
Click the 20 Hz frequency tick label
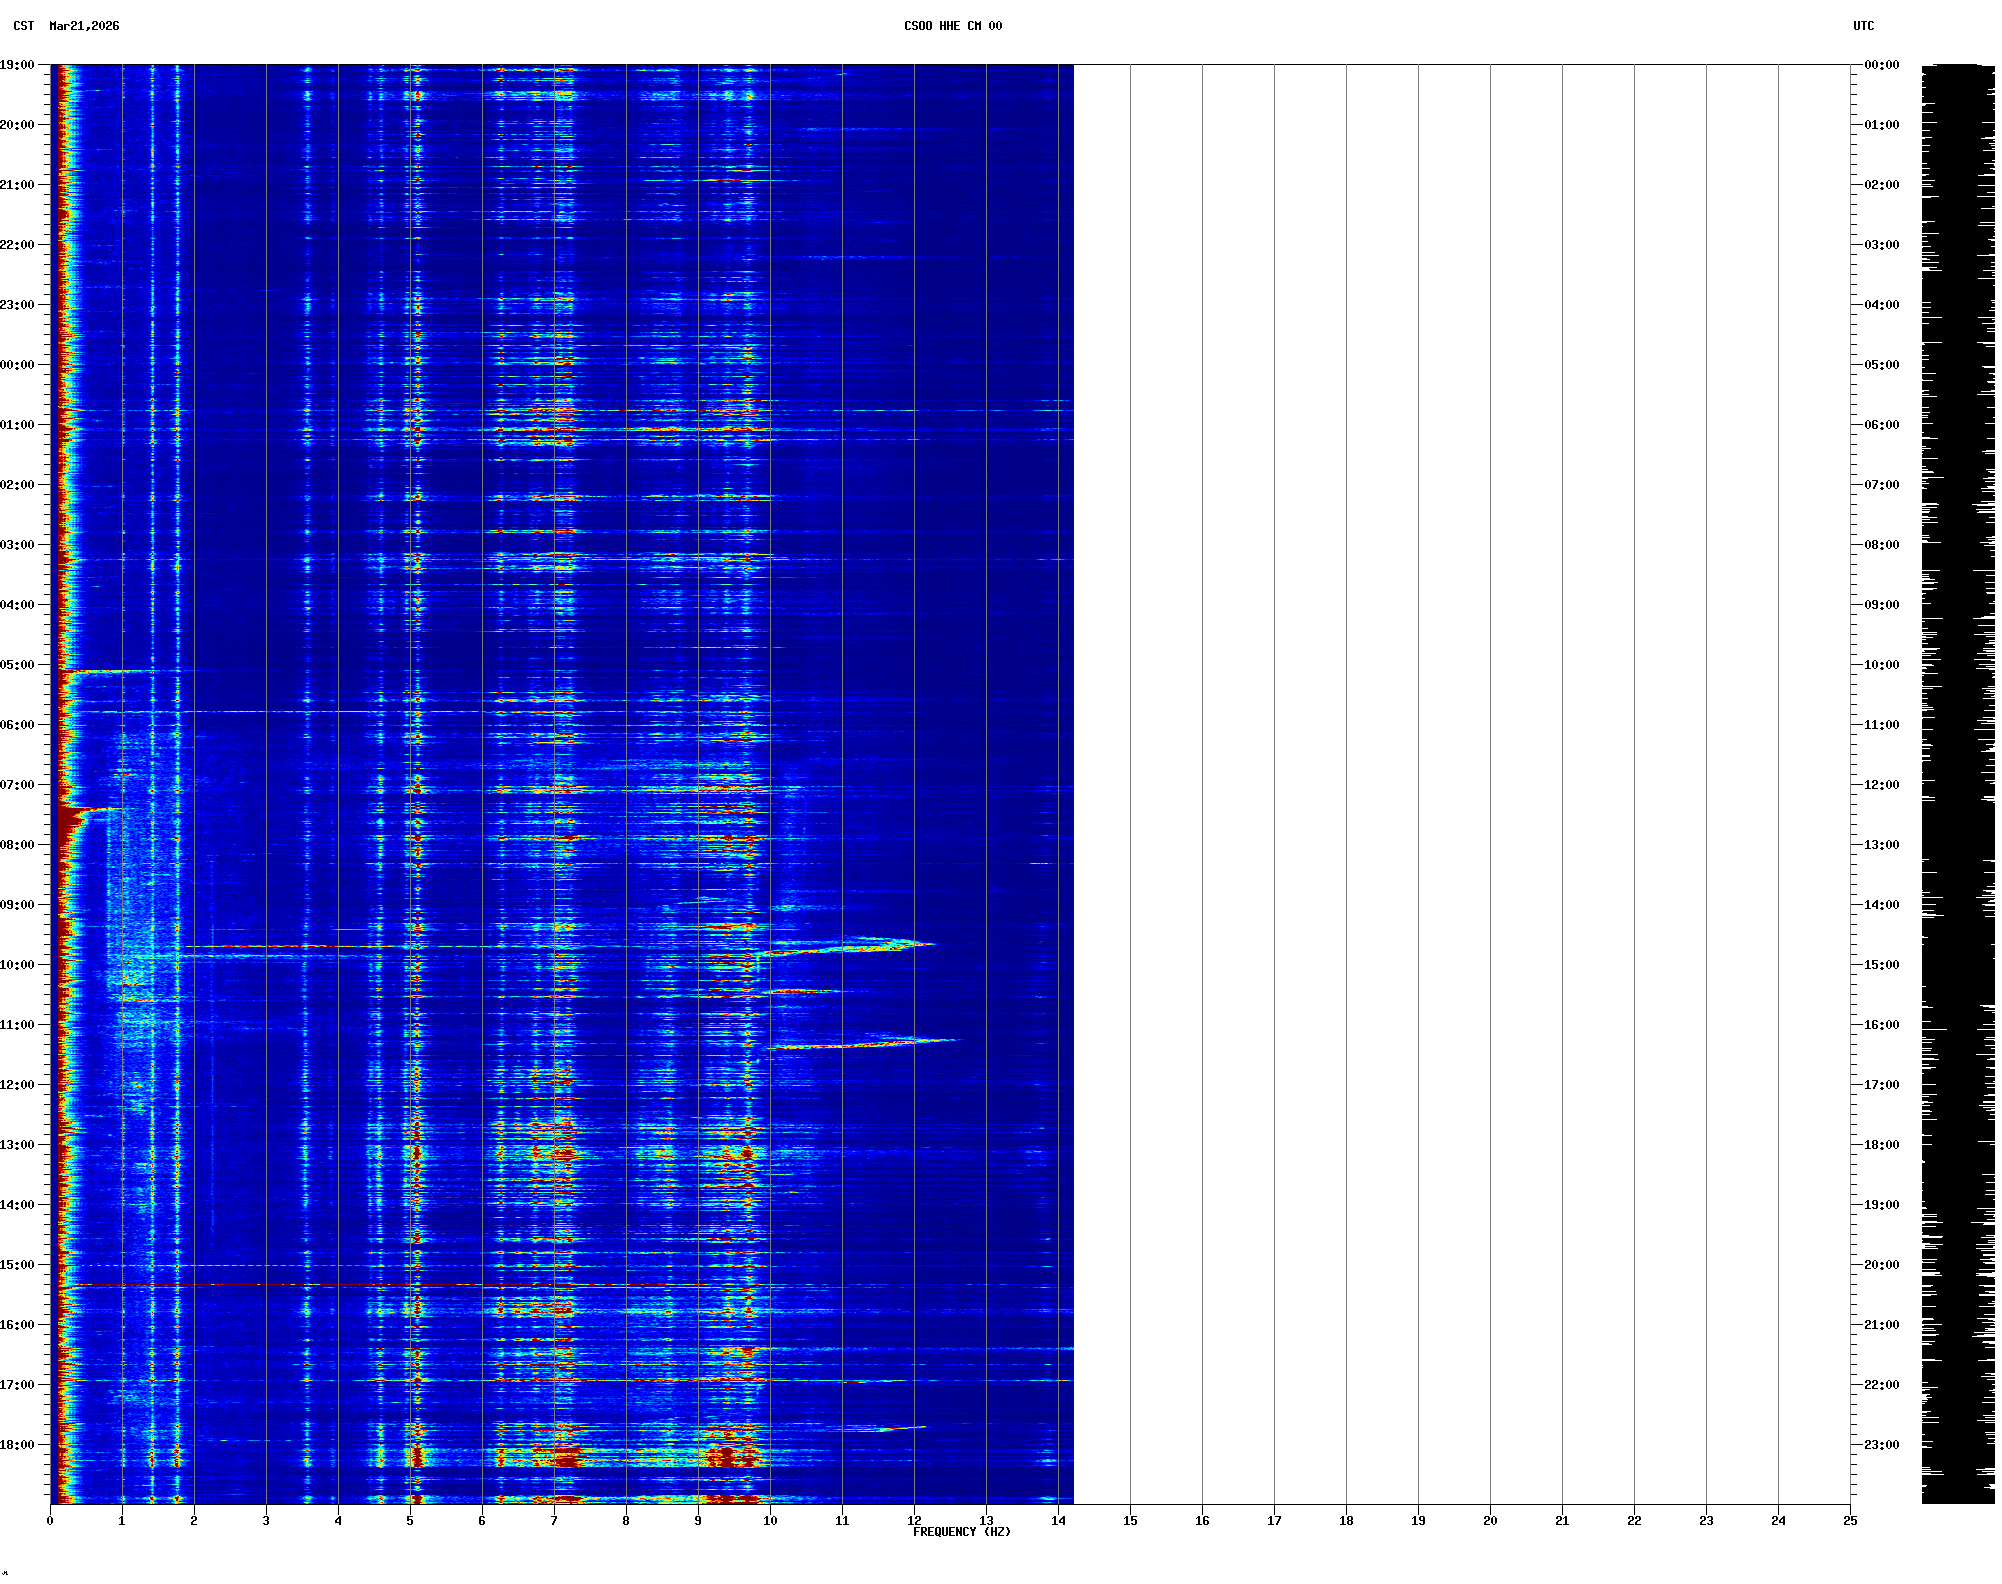point(1490,1521)
